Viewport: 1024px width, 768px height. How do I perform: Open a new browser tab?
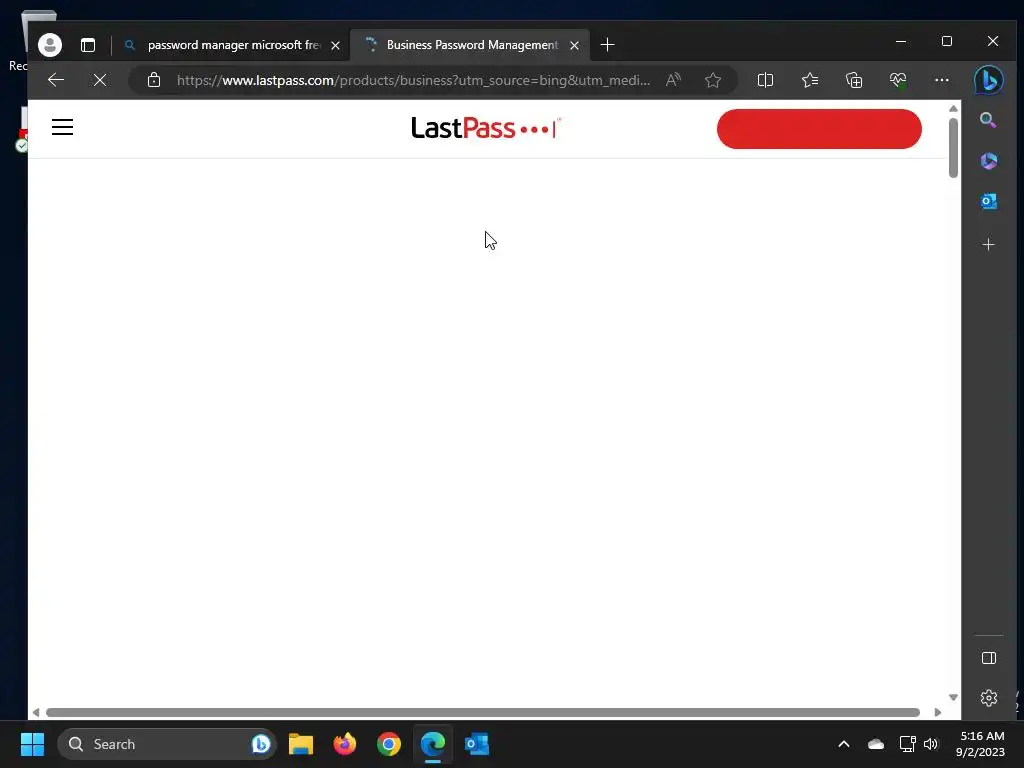click(607, 45)
